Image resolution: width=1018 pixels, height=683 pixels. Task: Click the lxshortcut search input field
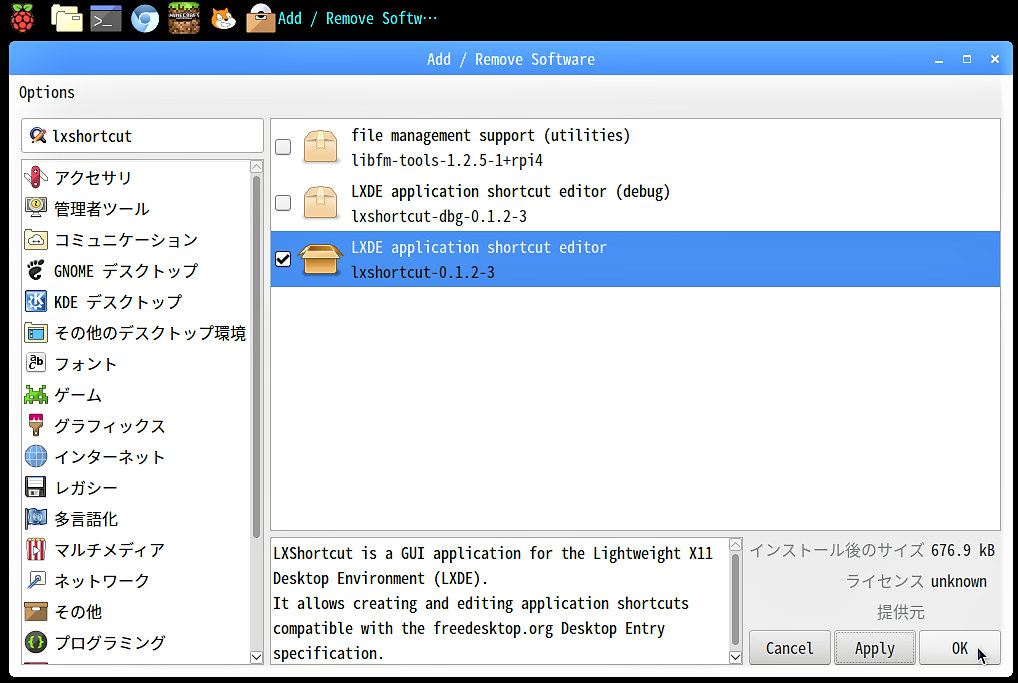tap(142, 136)
